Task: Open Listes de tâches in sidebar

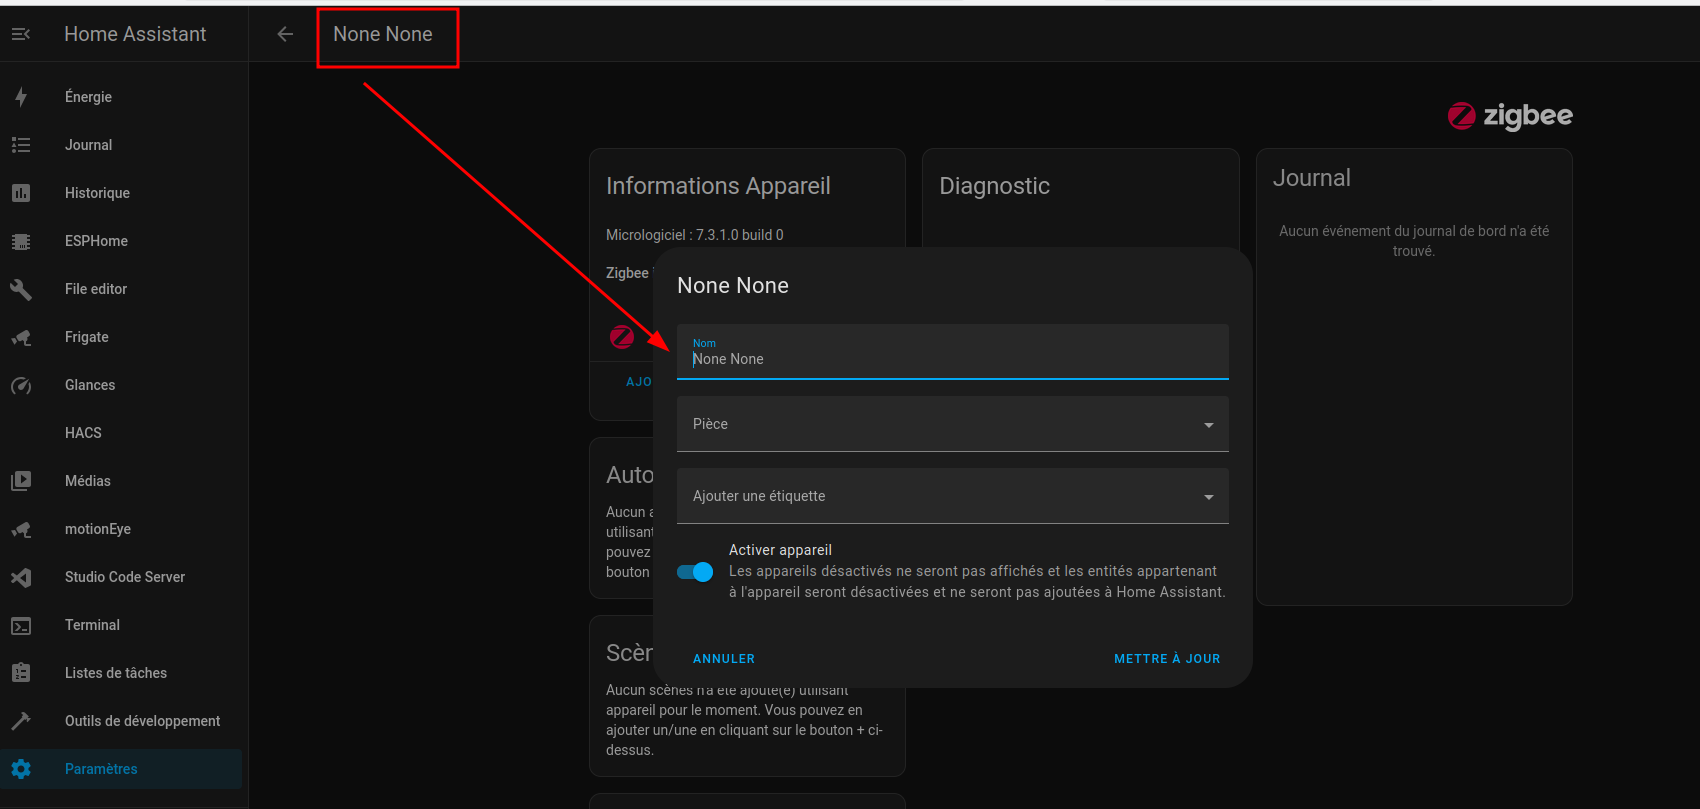Action: [x=121, y=673]
